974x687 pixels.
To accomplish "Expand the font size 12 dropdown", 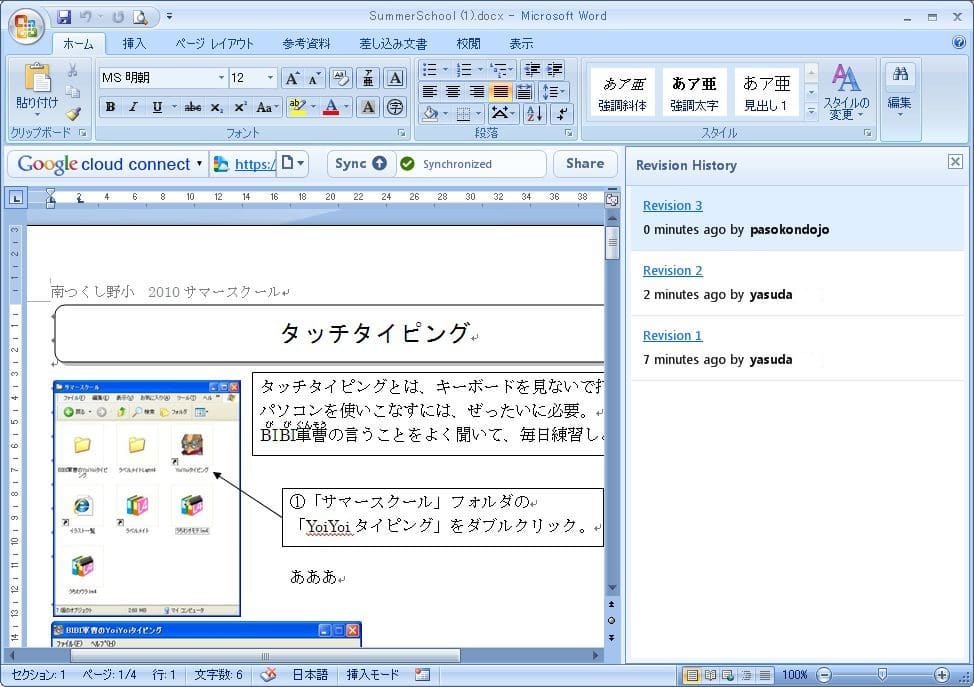I will [x=270, y=78].
